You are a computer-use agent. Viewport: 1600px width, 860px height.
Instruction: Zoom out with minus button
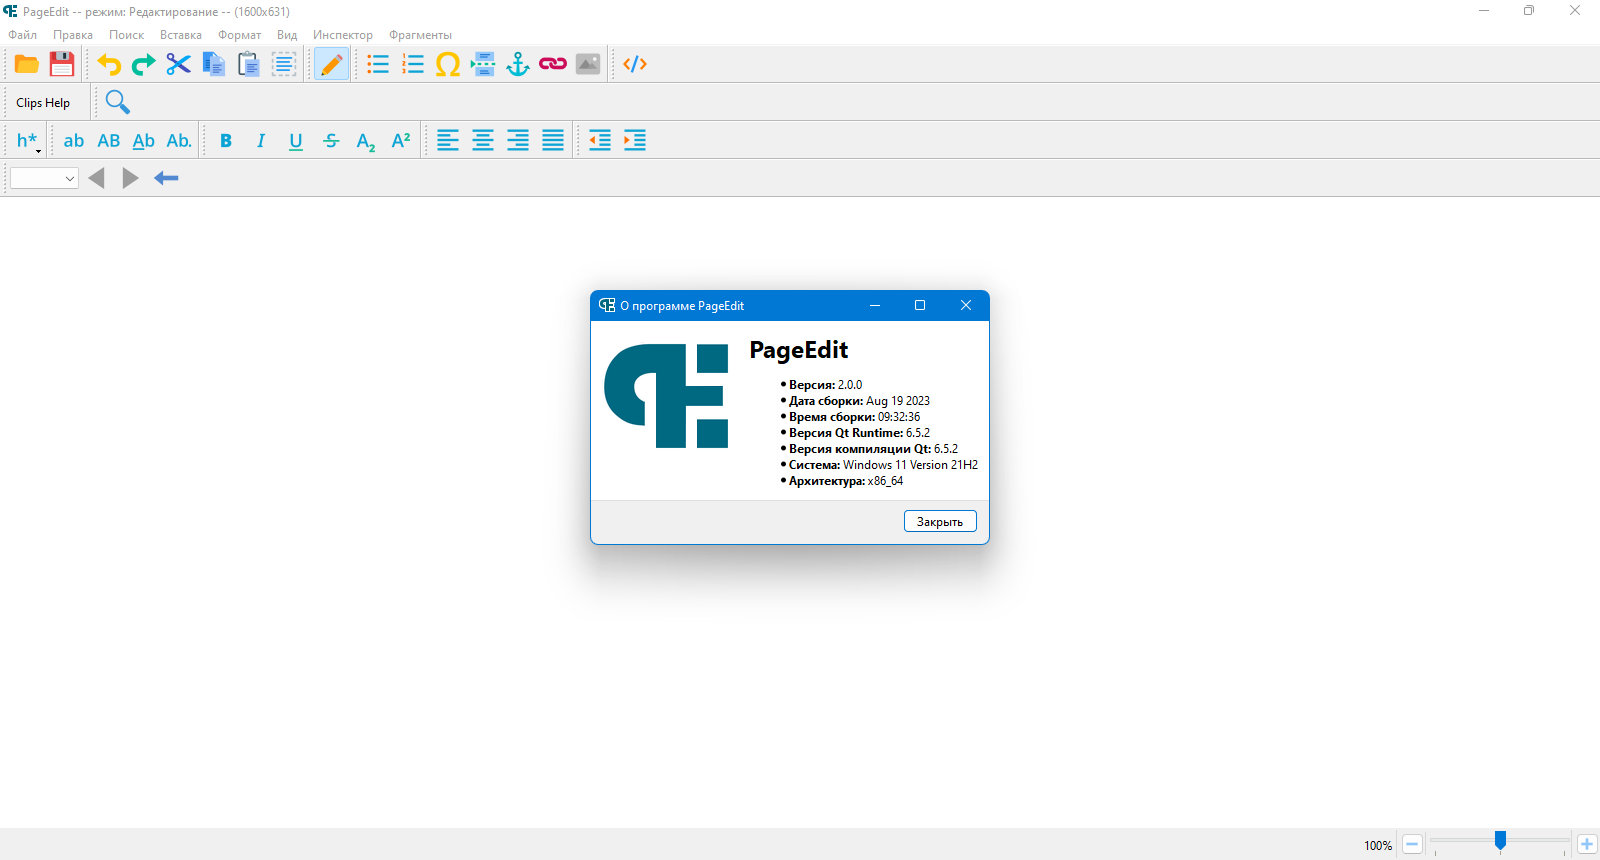1412,844
